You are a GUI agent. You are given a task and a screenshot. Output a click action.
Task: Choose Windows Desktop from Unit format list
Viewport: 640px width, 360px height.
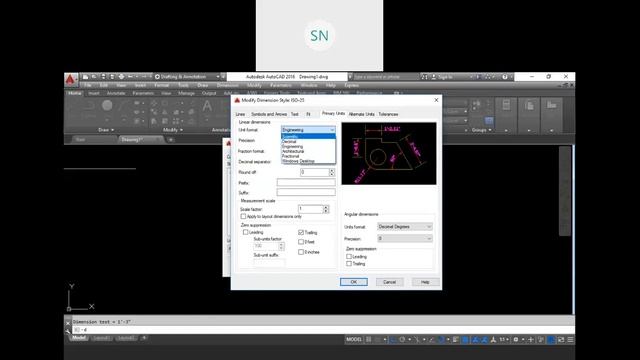click(308, 161)
